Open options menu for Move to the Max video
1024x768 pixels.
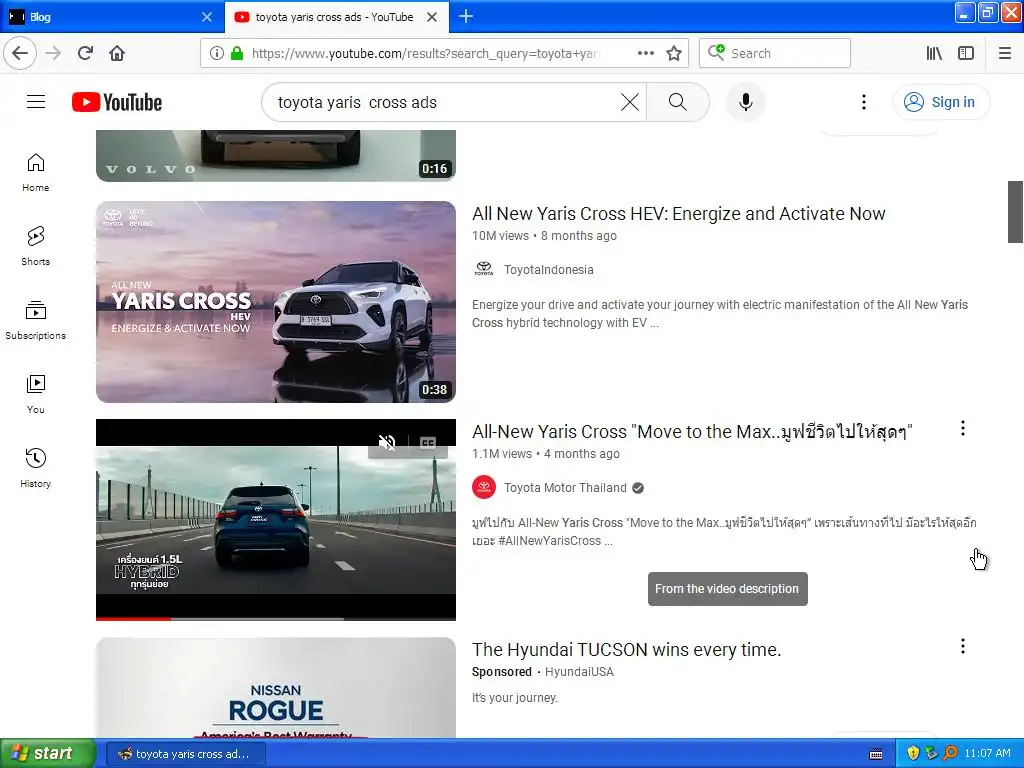pos(963,428)
